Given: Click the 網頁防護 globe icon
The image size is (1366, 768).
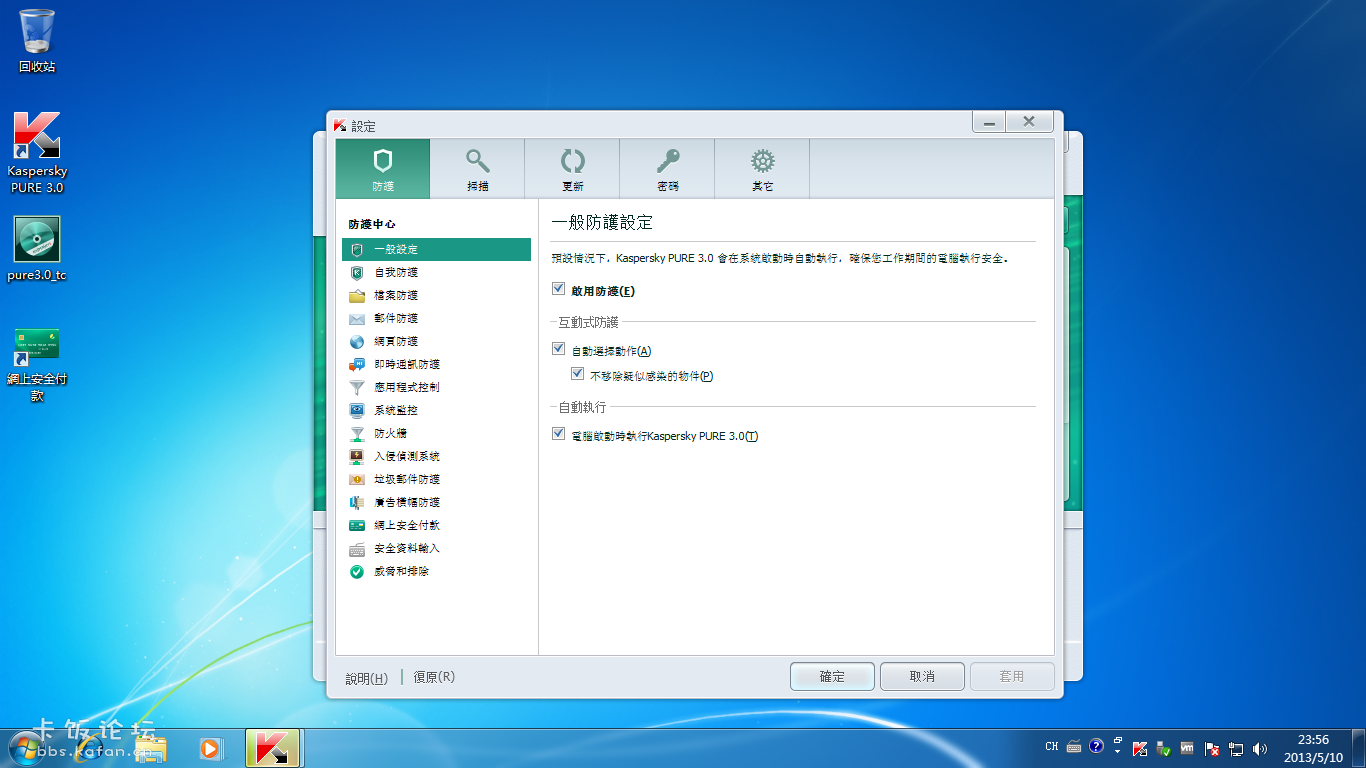Looking at the screenshot, I should coord(357,341).
